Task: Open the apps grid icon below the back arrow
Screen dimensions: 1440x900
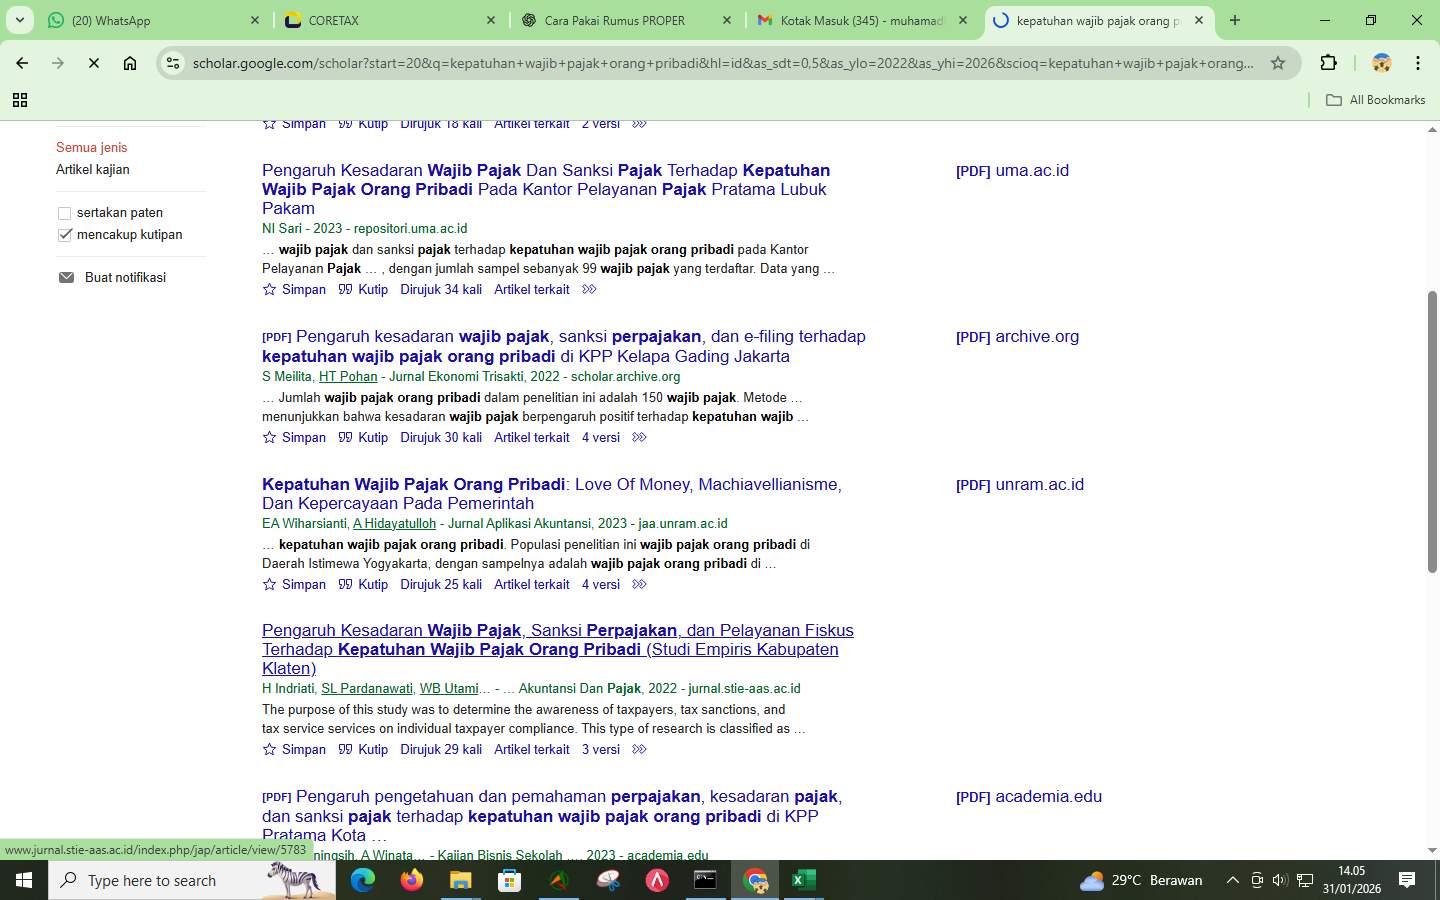Action: click(20, 100)
